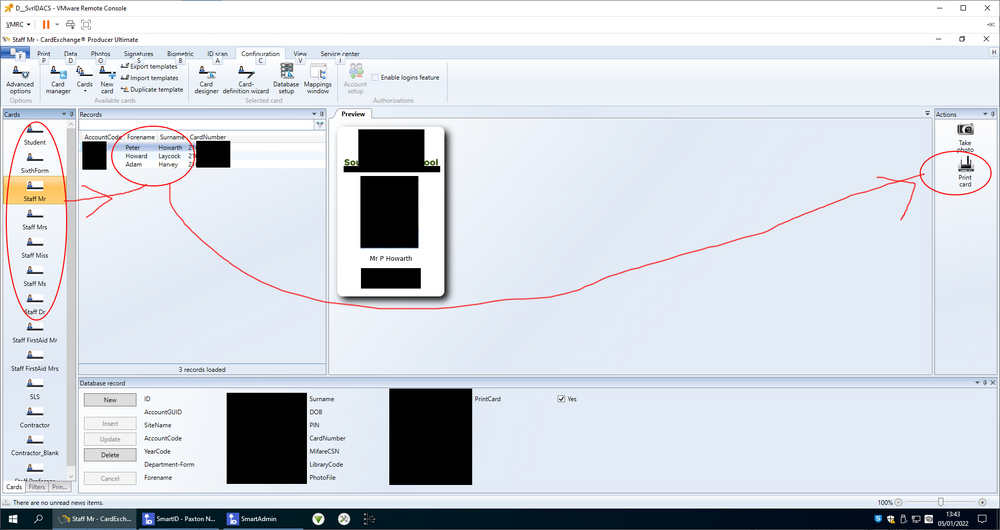Viewport: 1000px width, 530px height.
Task: Enable logins feature checkbox
Action: [x=375, y=78]
